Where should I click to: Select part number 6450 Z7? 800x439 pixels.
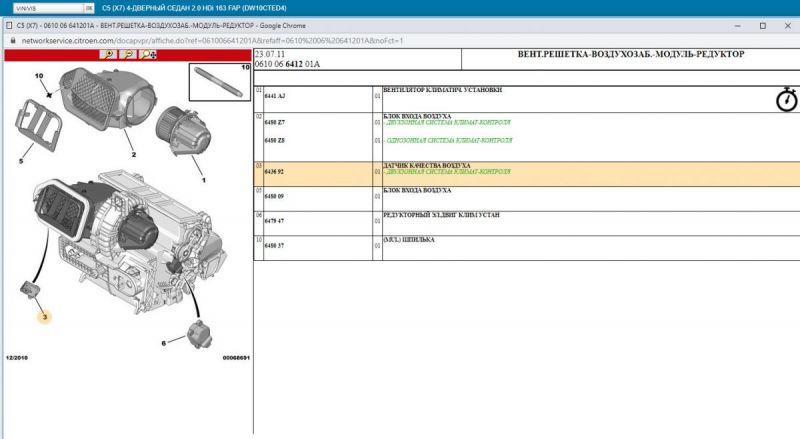coord(276,122)
